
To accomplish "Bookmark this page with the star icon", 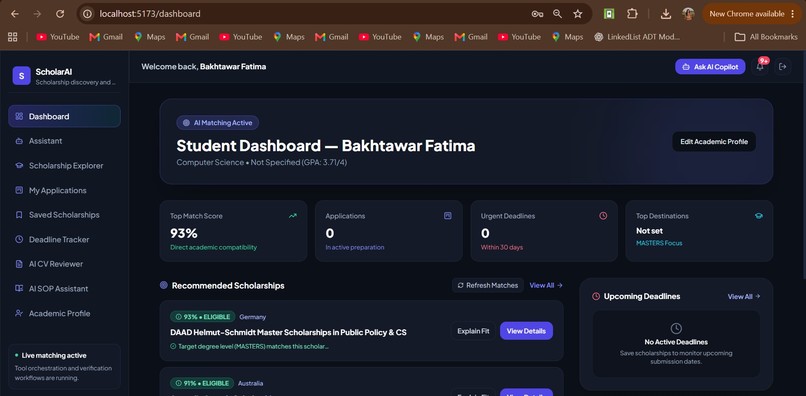I will (x=578, y=14).
